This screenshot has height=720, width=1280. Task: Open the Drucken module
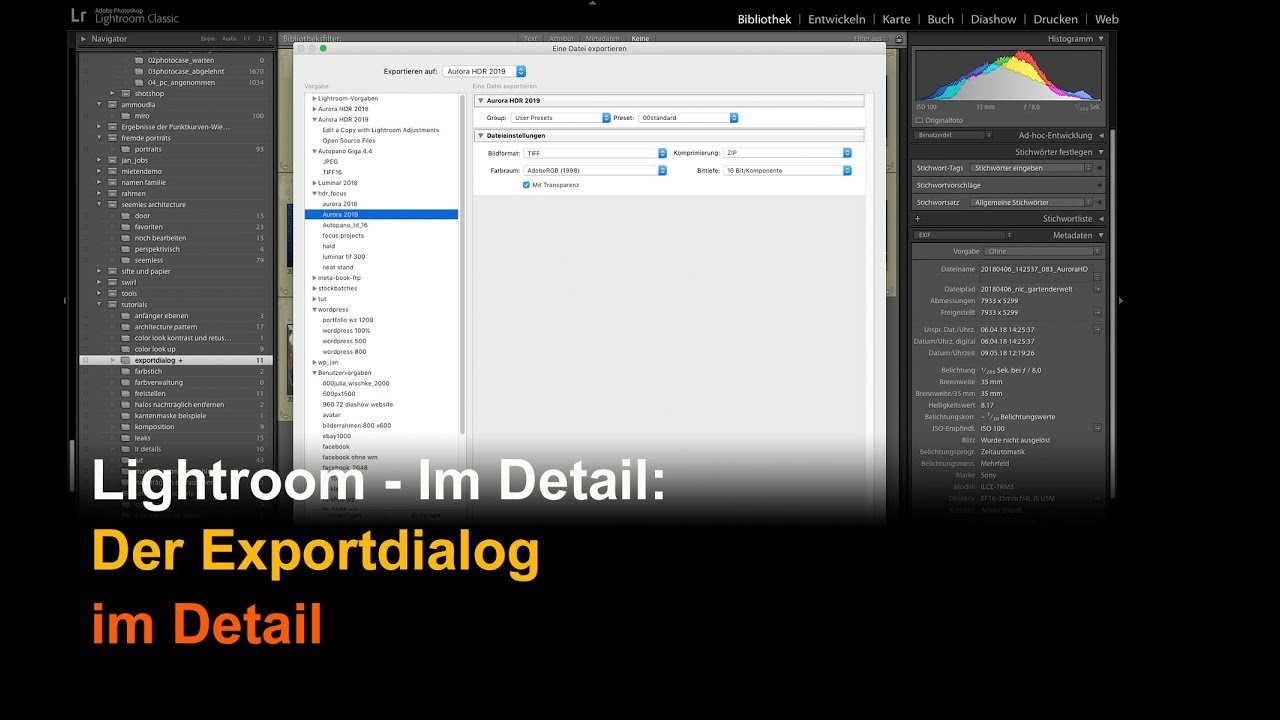click(1056, 19)
